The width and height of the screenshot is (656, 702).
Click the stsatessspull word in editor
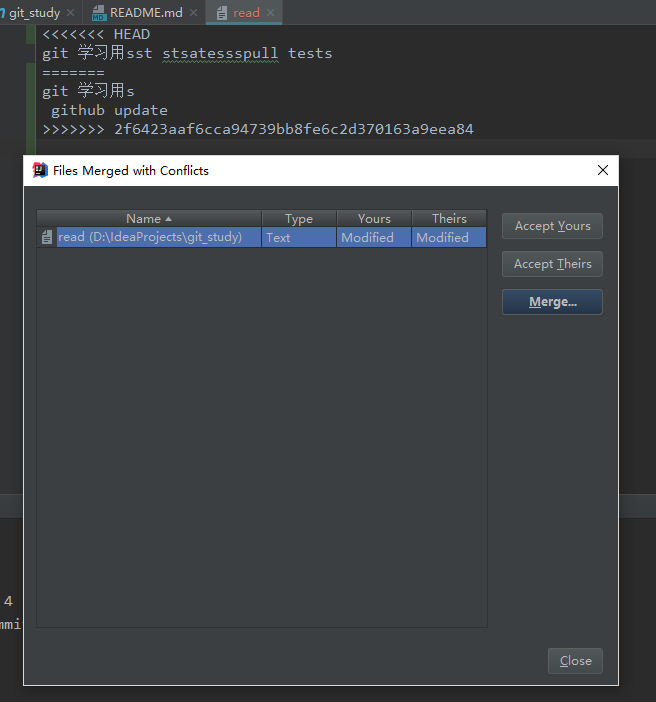220,54
